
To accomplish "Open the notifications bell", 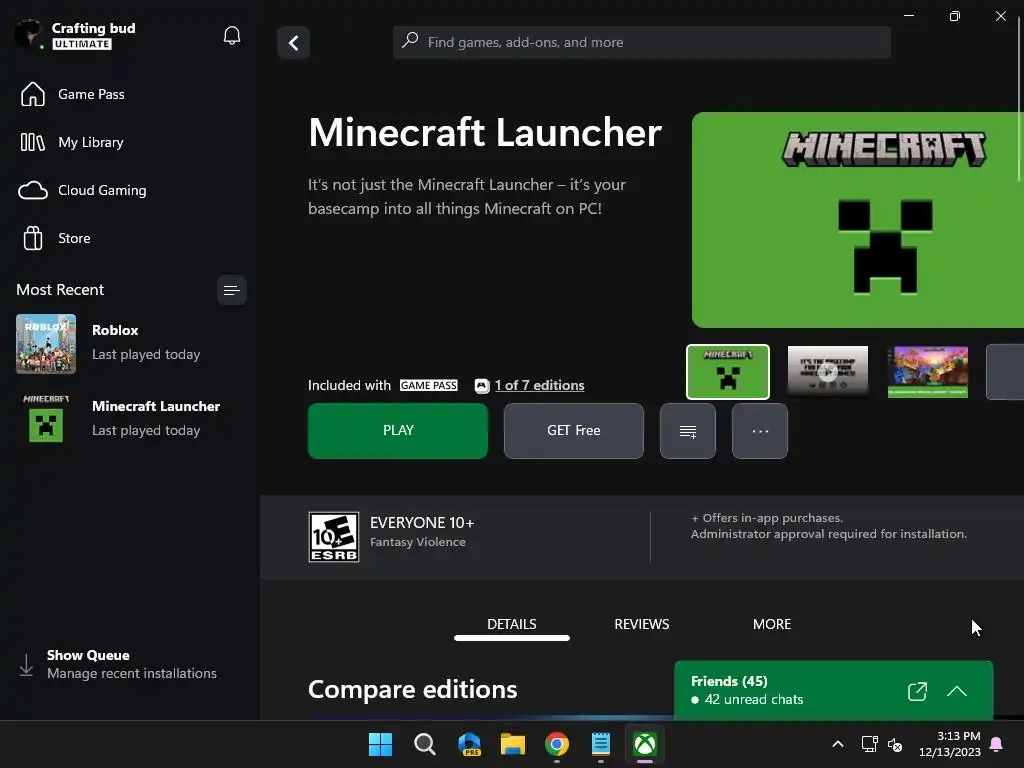I will [x=232, y=35].
